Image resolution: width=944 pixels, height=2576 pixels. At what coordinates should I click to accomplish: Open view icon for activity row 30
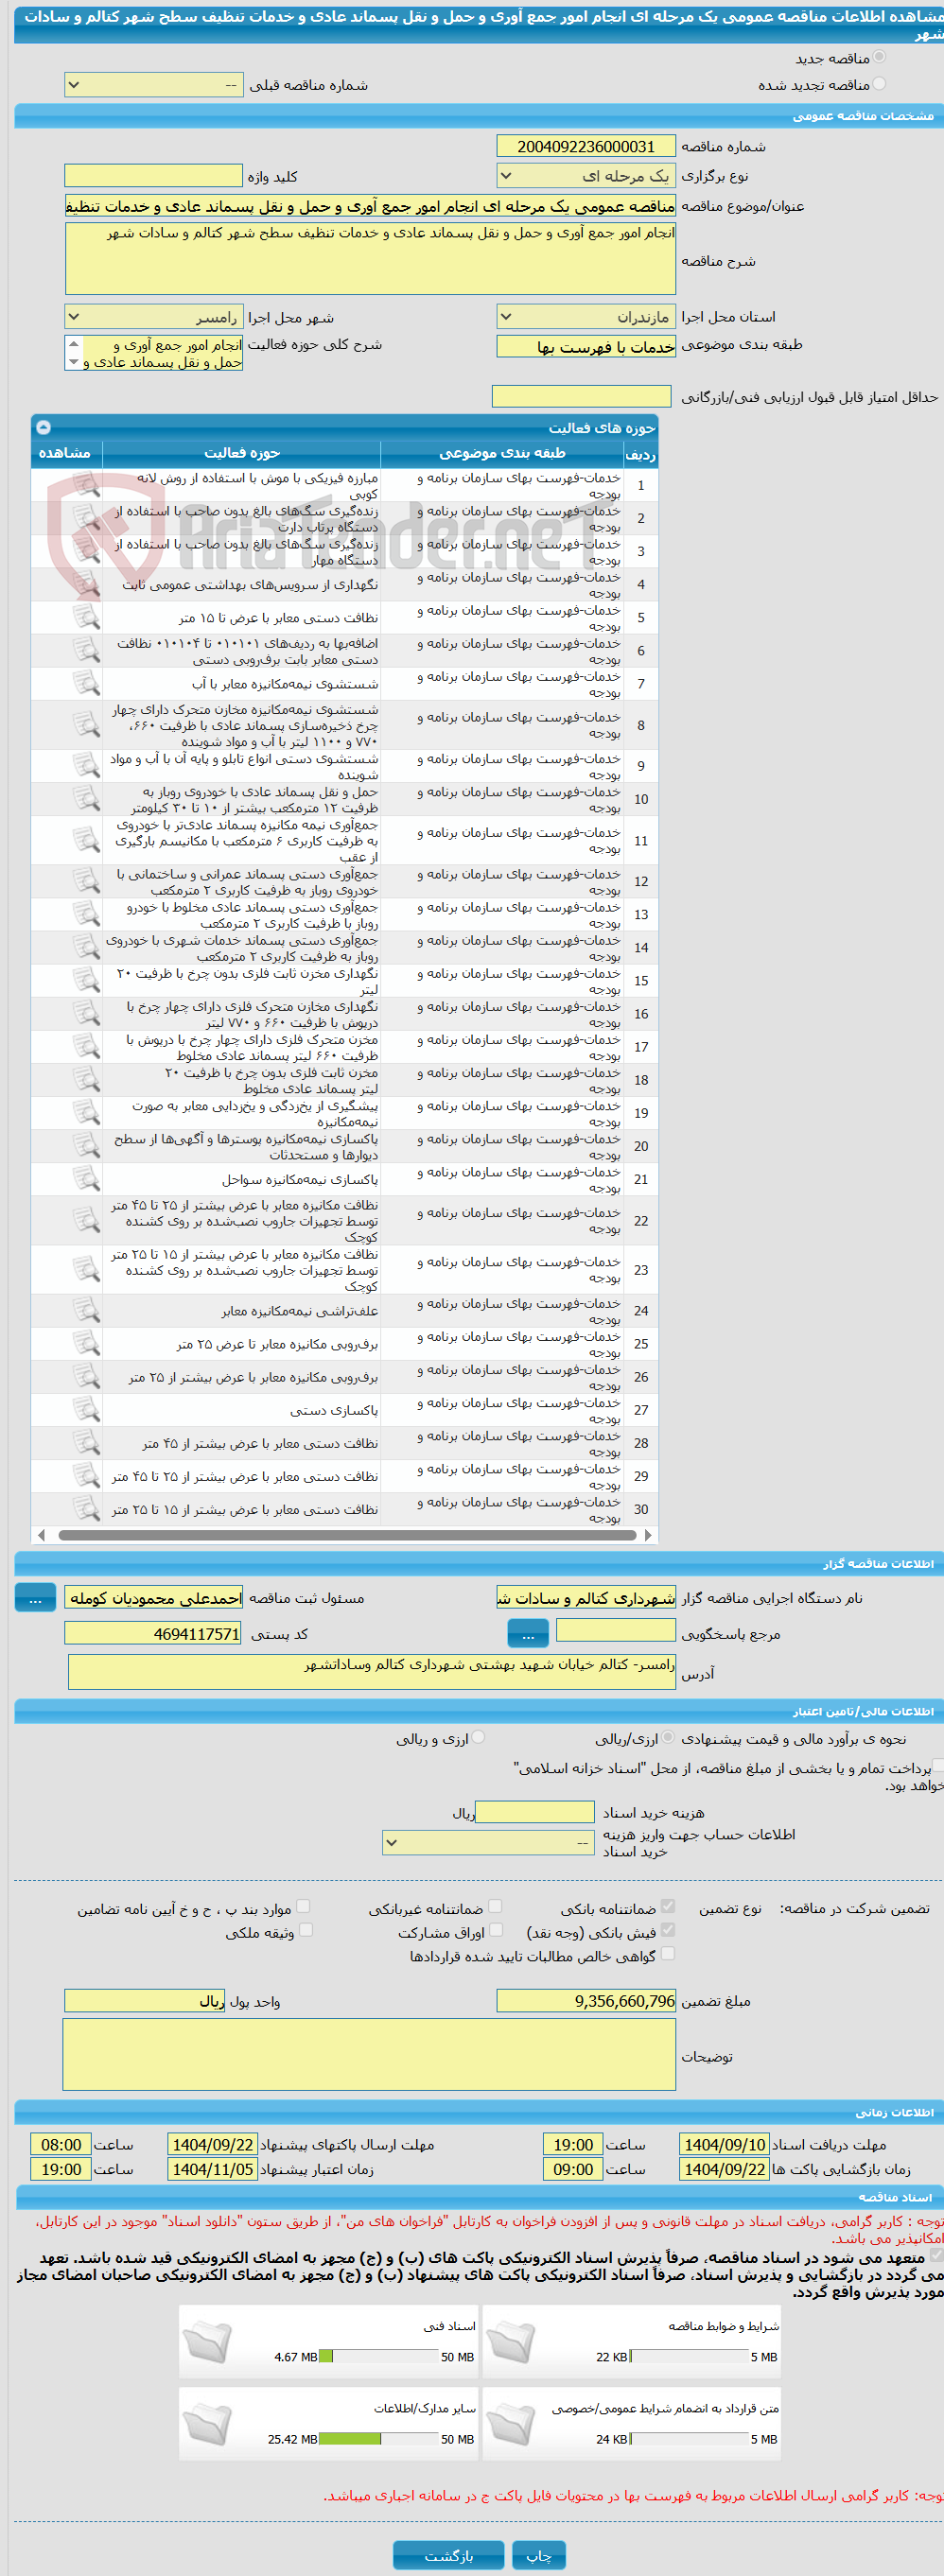[87, 1508]
